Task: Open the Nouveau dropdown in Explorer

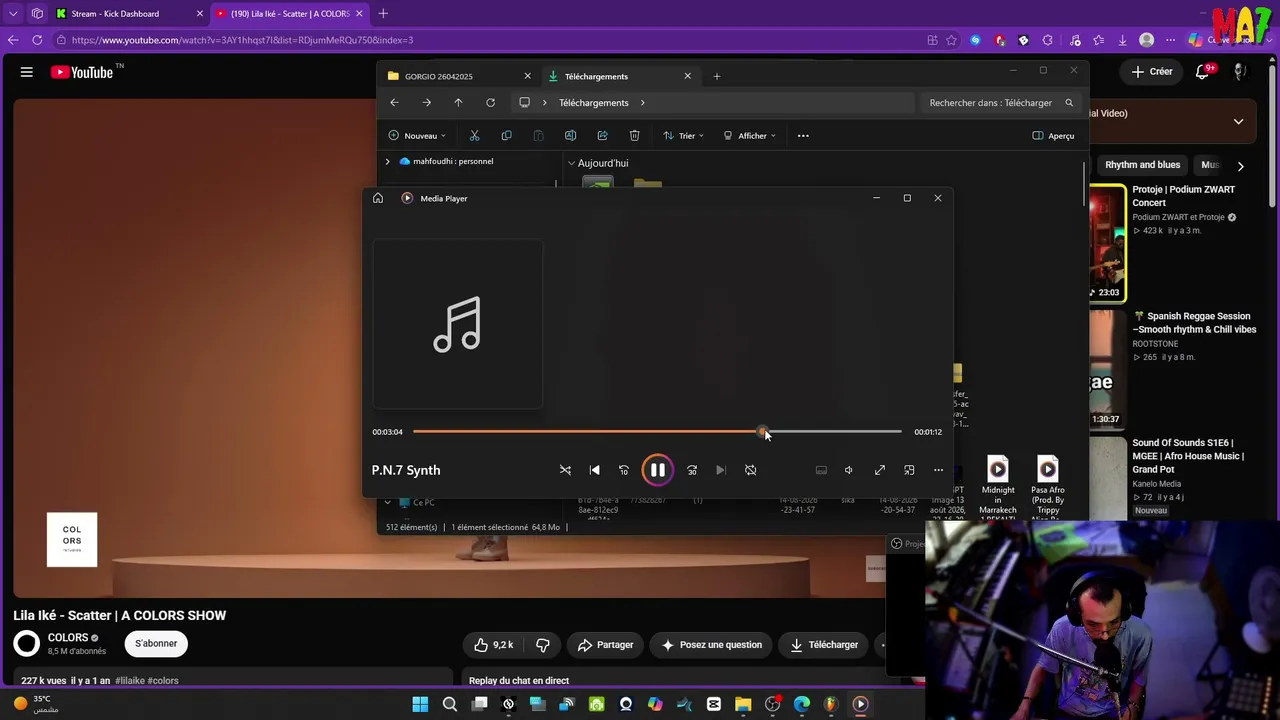Action: (417, 136)
